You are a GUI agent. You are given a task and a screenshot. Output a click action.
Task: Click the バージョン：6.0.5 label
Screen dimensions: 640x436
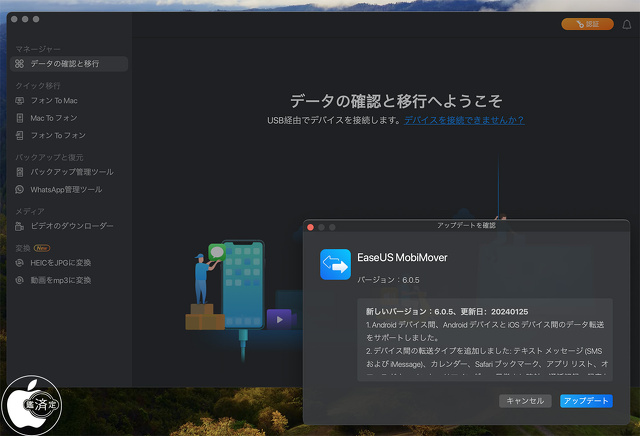coord(388,280)
